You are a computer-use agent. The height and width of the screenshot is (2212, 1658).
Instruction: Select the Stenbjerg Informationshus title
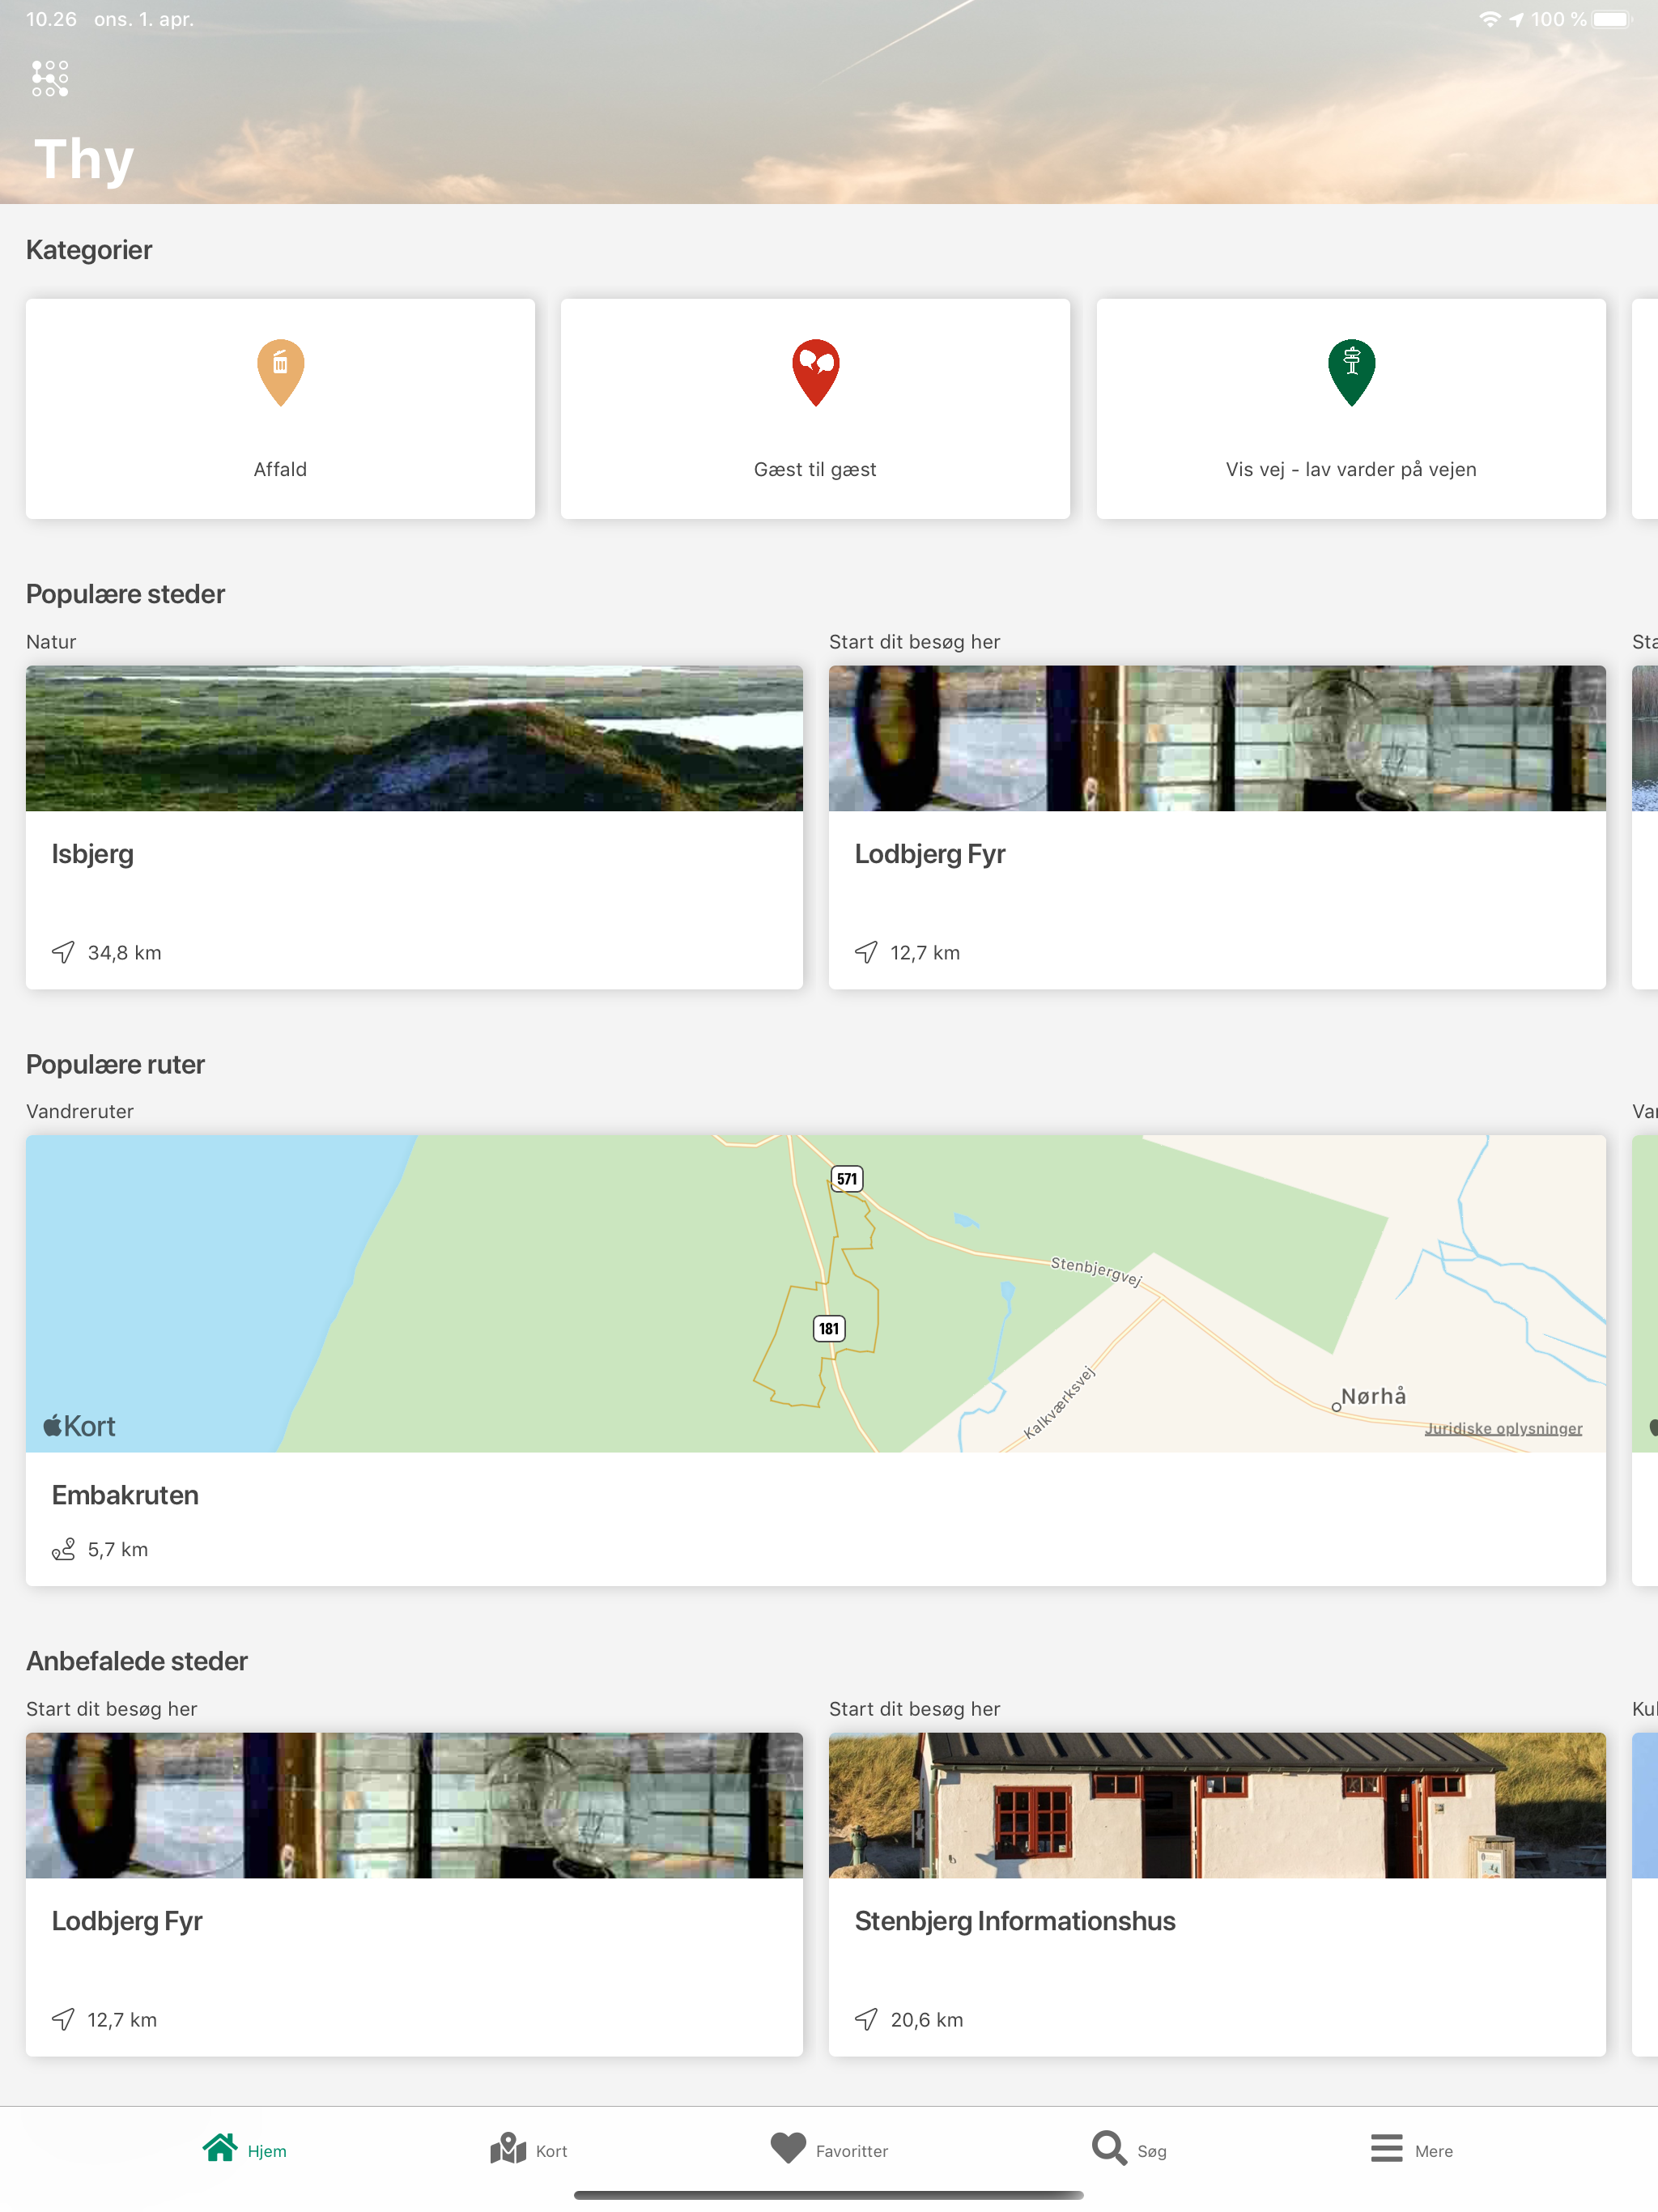pos(1015,1921)
